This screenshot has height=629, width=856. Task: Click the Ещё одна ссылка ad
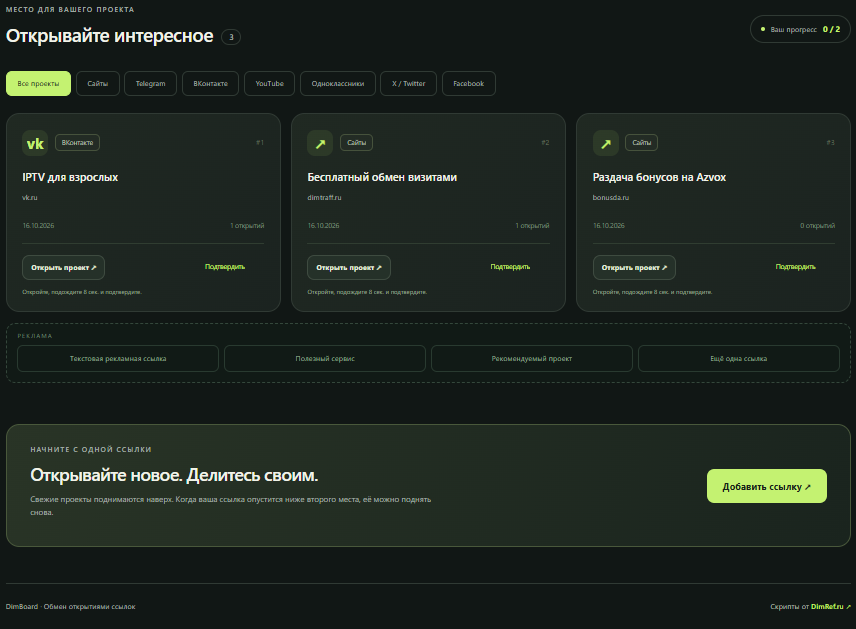click(739, 359)
